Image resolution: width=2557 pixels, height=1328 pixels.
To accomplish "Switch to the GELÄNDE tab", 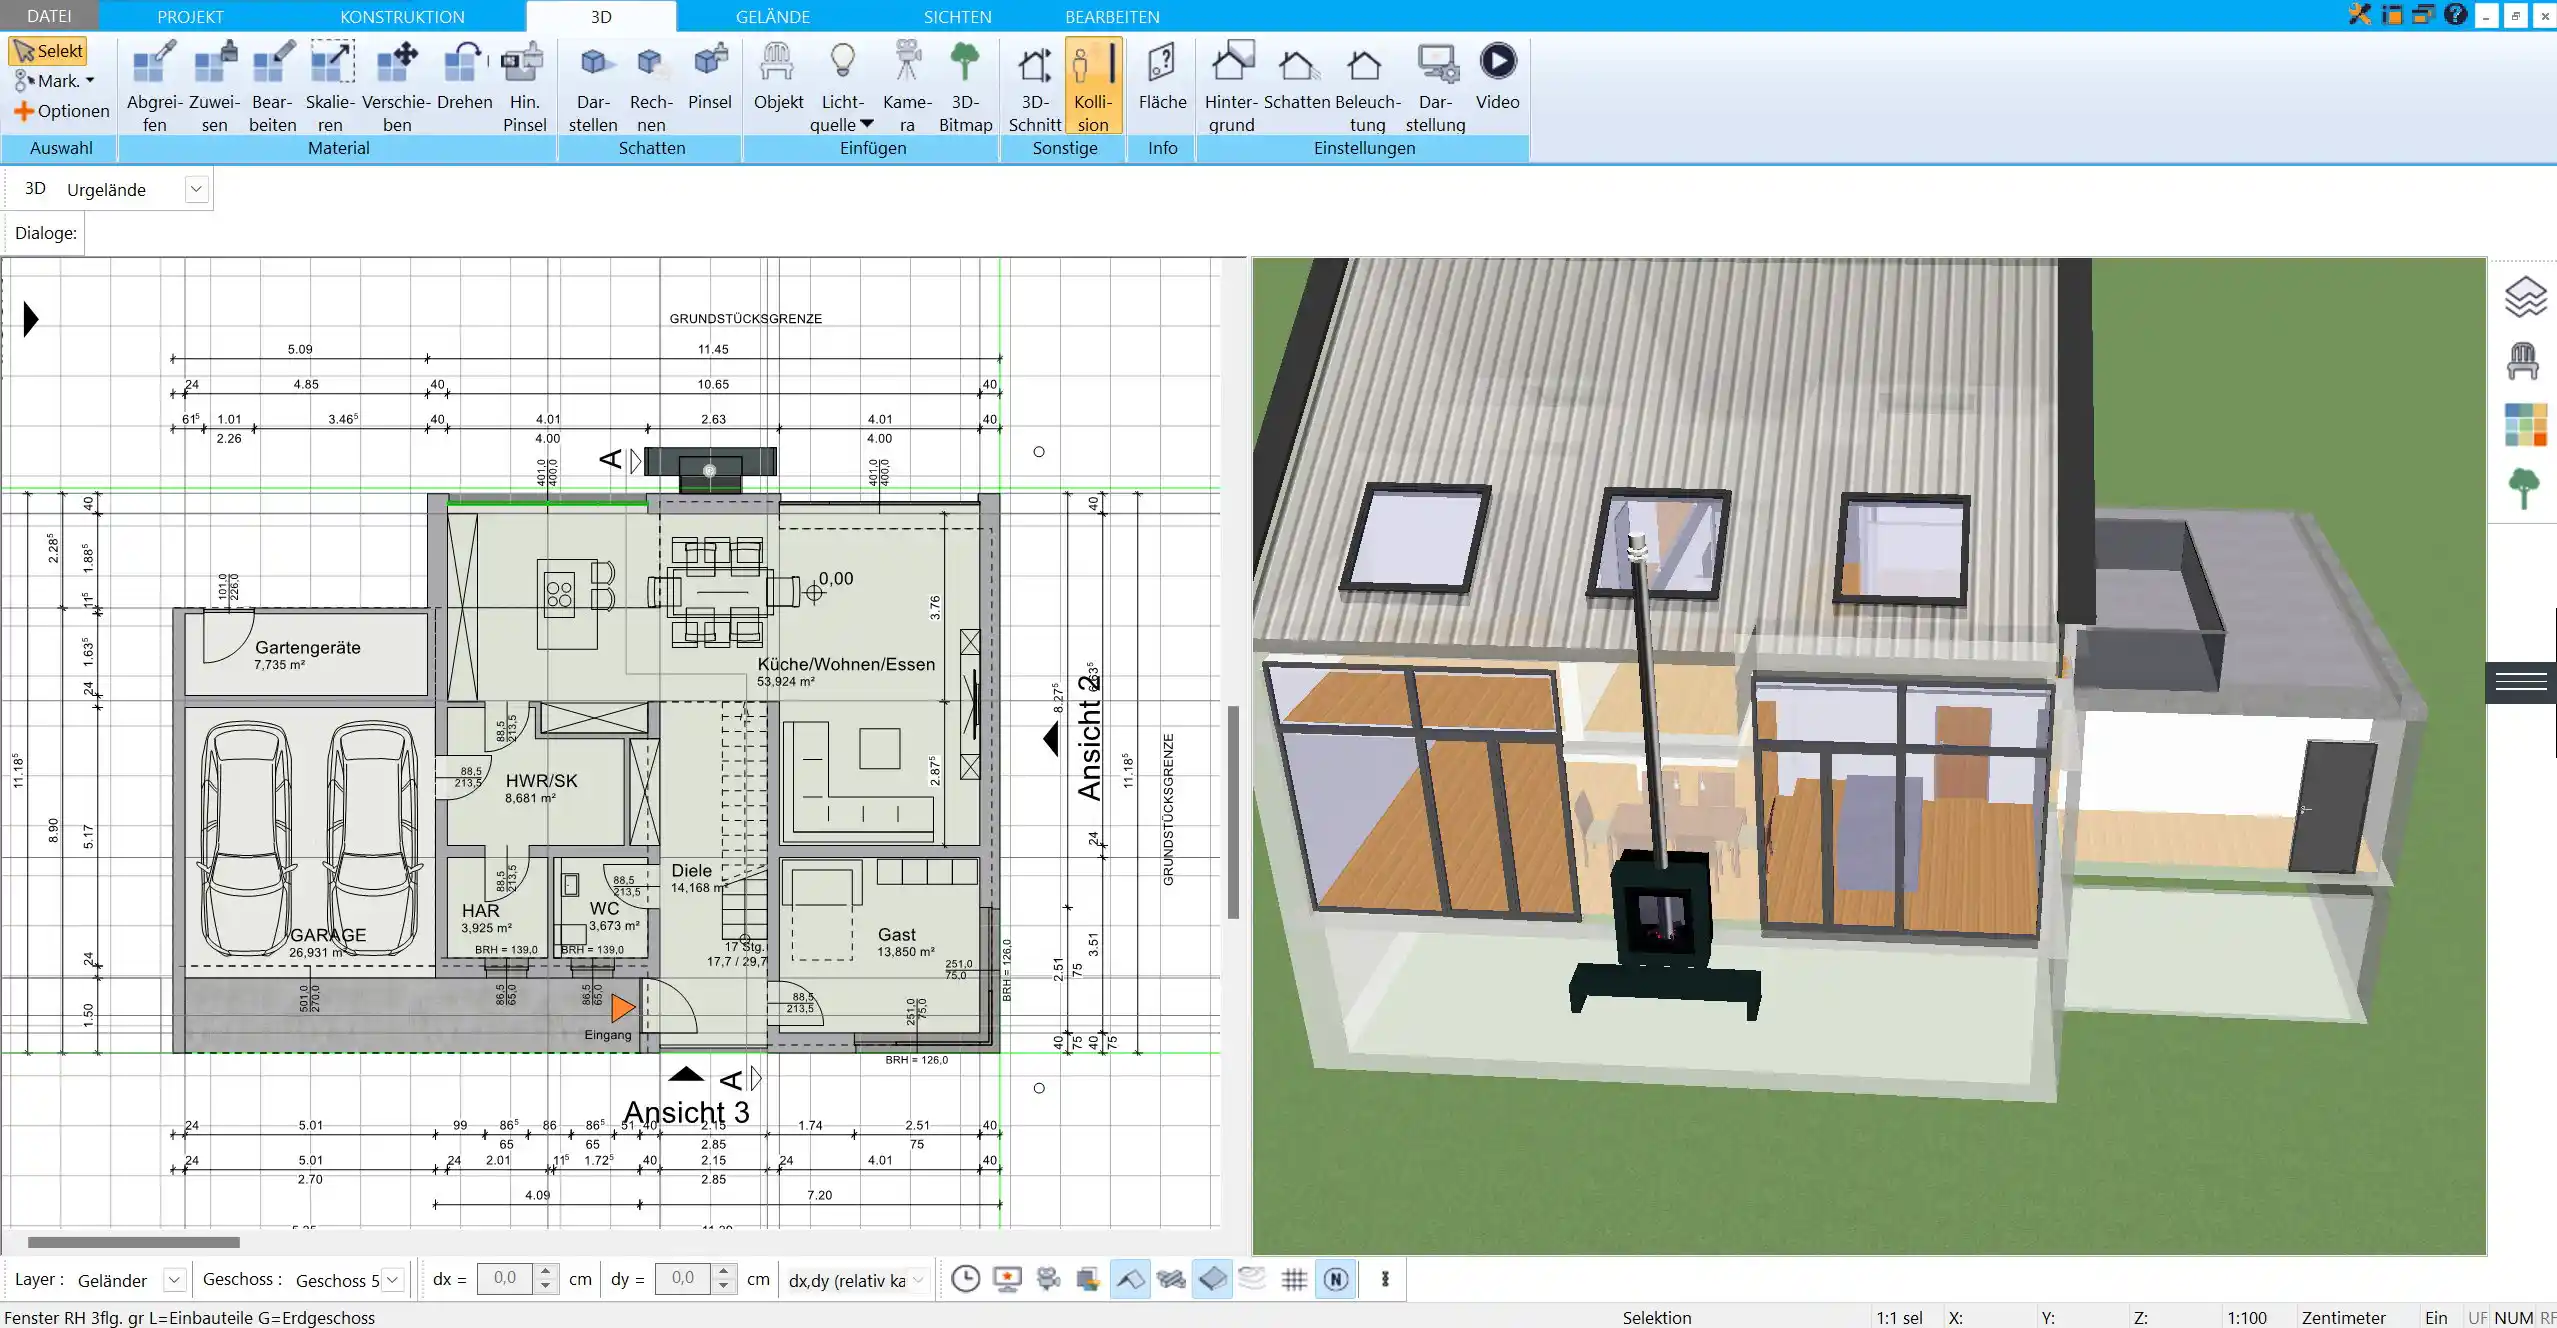I will pos(773,16).
